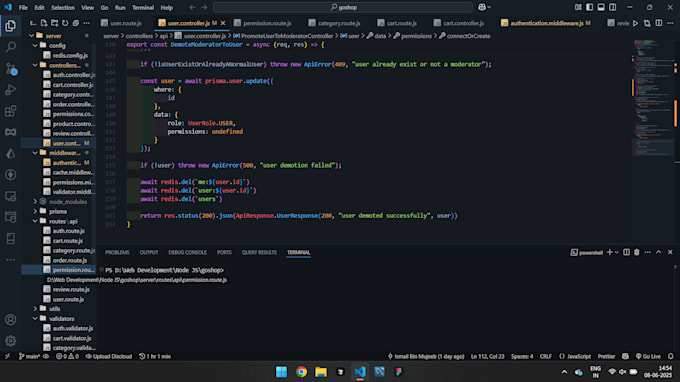Viewport: 680px width, 382px height.
Task: Open the Terminal menu
Action: coord(143,7)
